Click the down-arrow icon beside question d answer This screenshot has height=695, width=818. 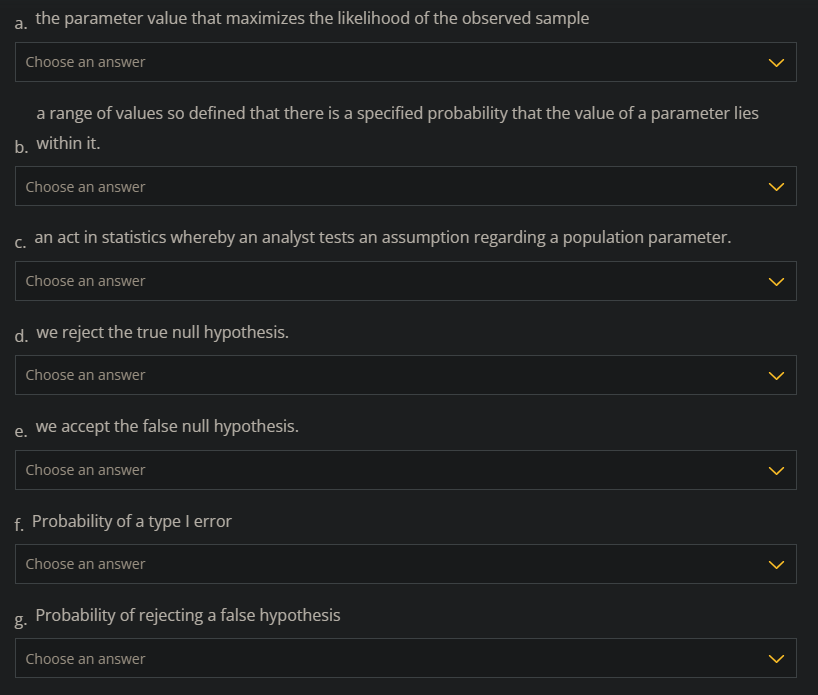[776, 375]
